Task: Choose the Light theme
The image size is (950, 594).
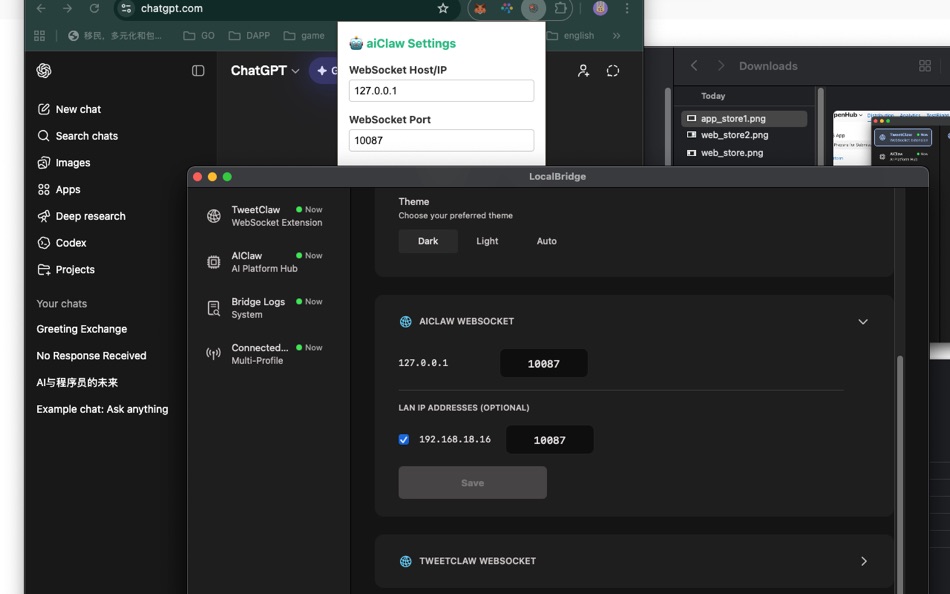Action: (487, 241)
